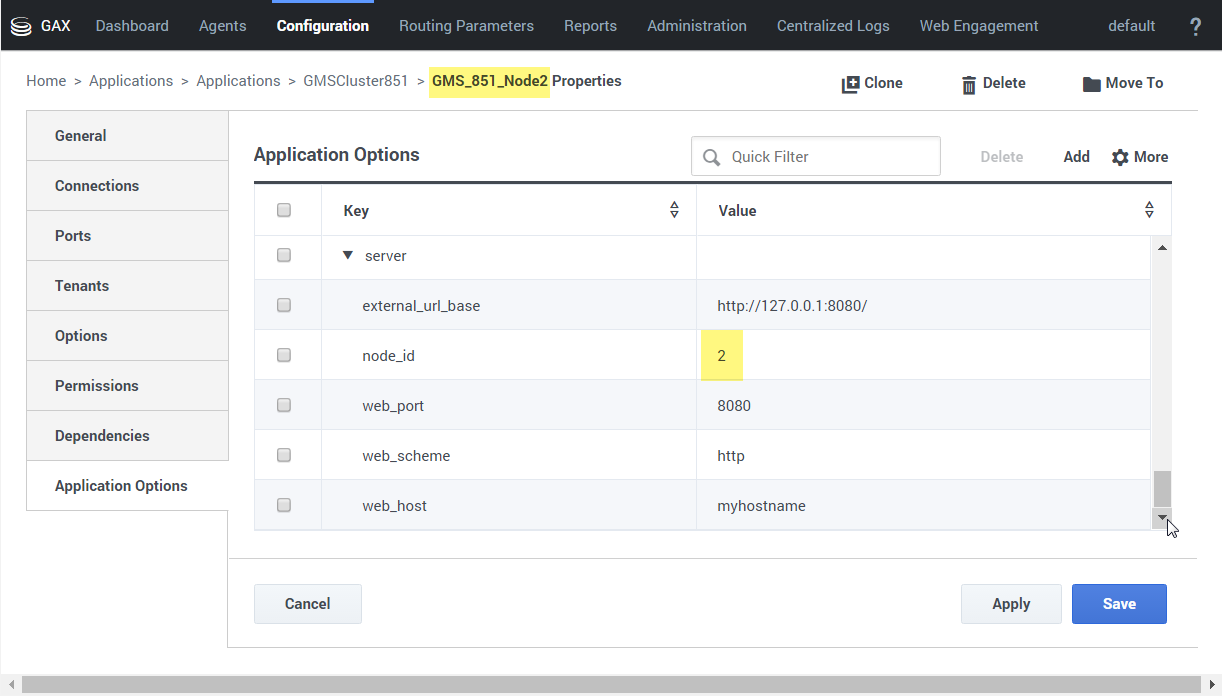
Task: Open the Routing Parameters menu
Action: point(466,26)
